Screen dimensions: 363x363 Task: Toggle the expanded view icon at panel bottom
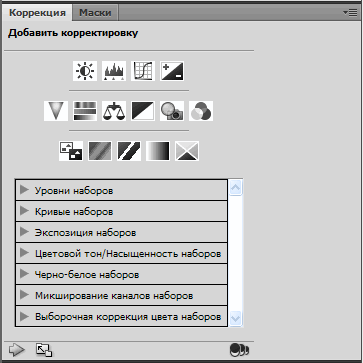point(44,350)
